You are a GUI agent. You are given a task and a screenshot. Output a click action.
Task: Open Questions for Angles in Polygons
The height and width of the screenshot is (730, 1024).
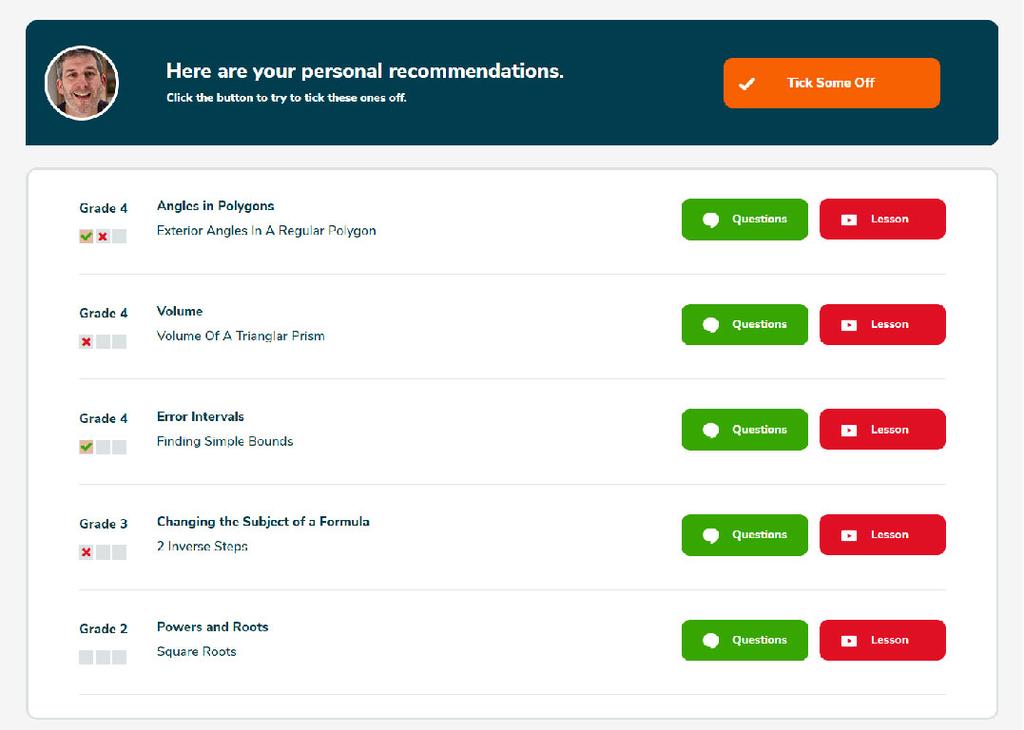(x=744, y=219)
